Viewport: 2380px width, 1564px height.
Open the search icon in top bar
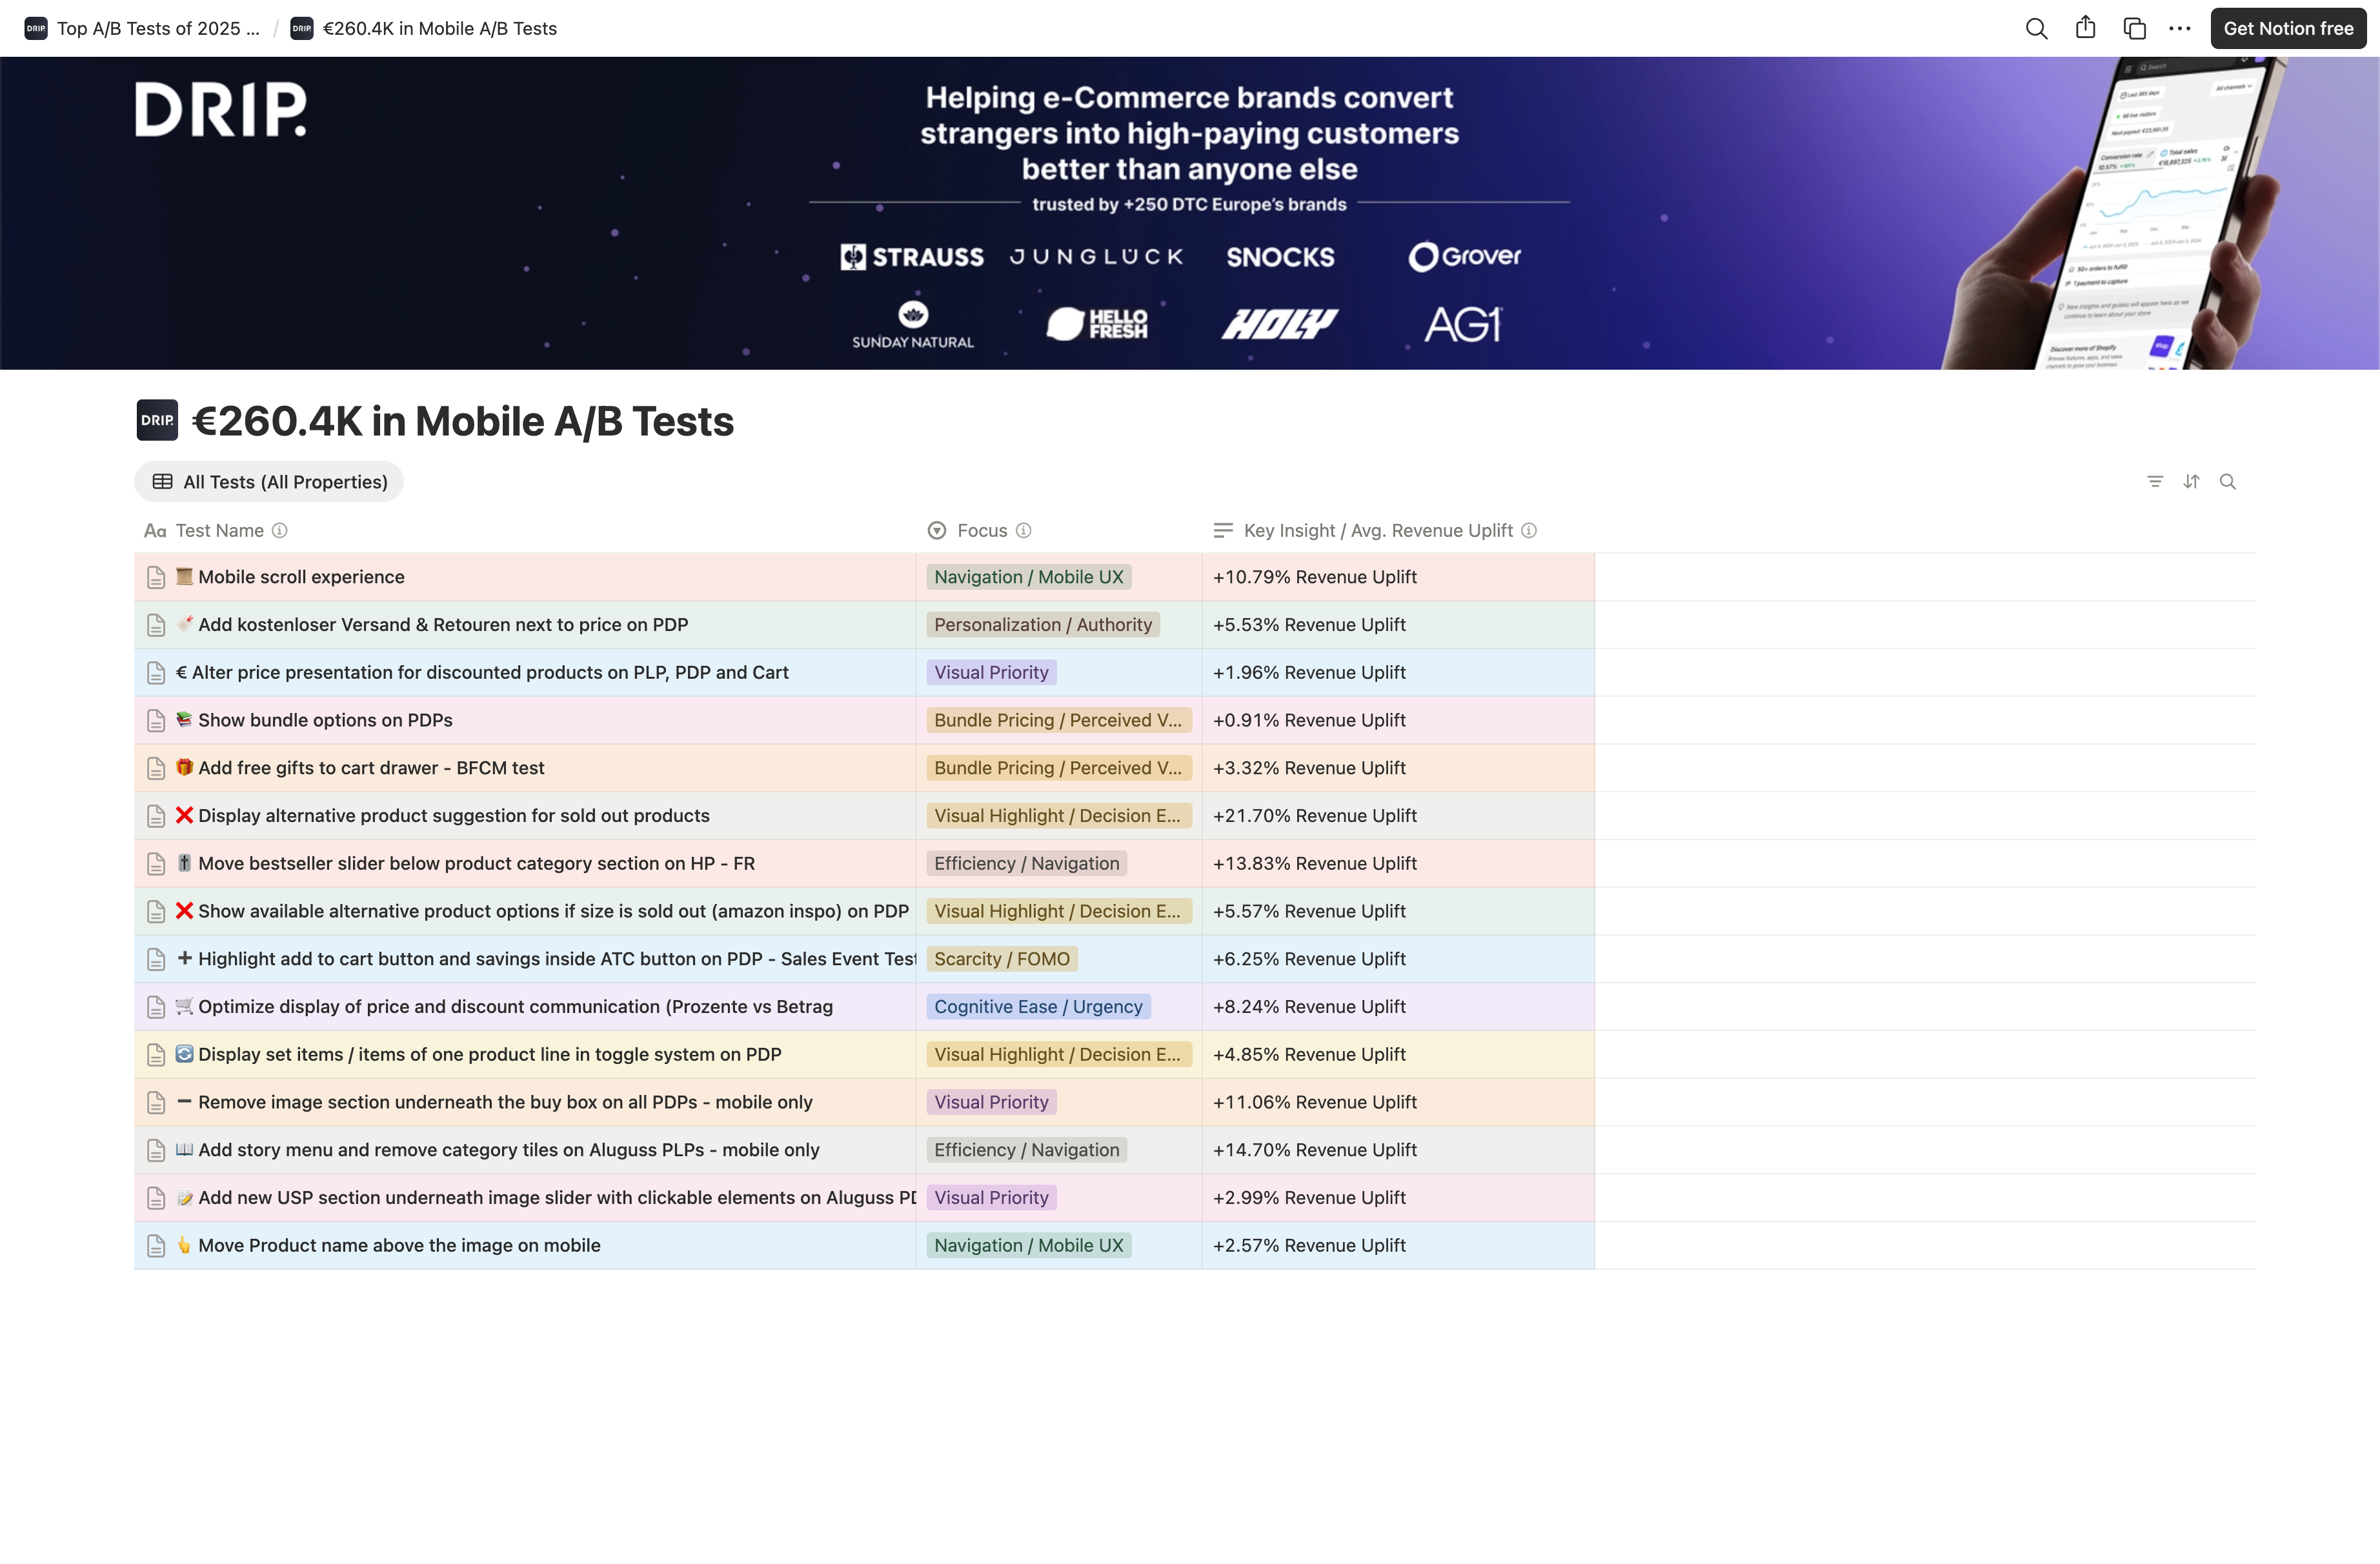click(2036, 28)
